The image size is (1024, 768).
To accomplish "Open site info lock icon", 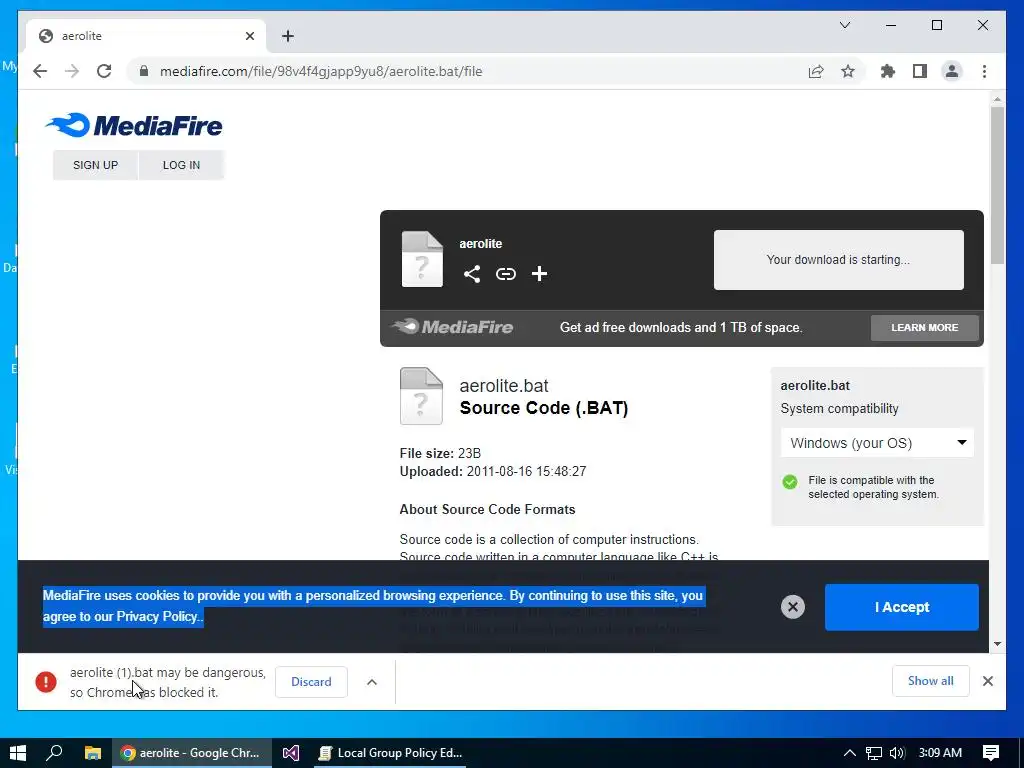I will 144,71.
